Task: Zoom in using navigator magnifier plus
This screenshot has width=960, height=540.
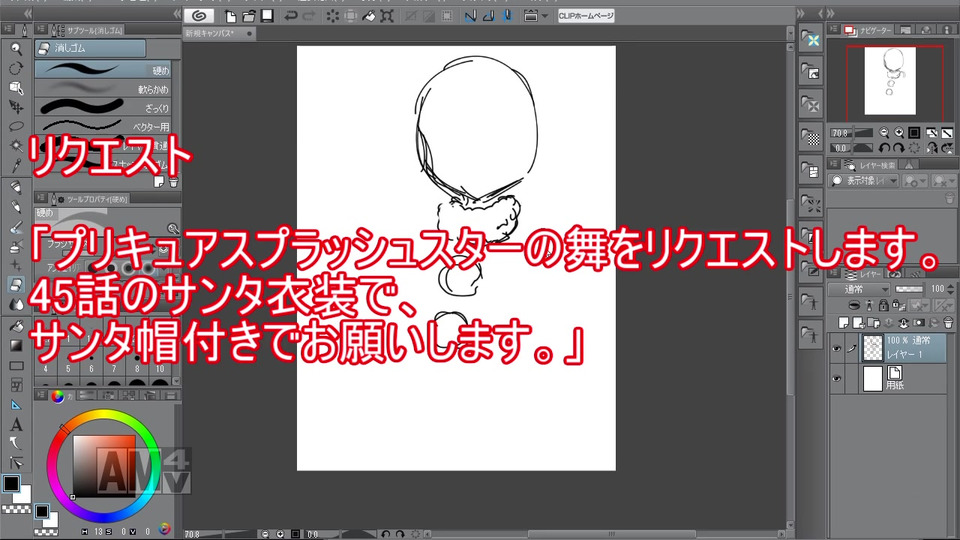Action: [899, 132]
